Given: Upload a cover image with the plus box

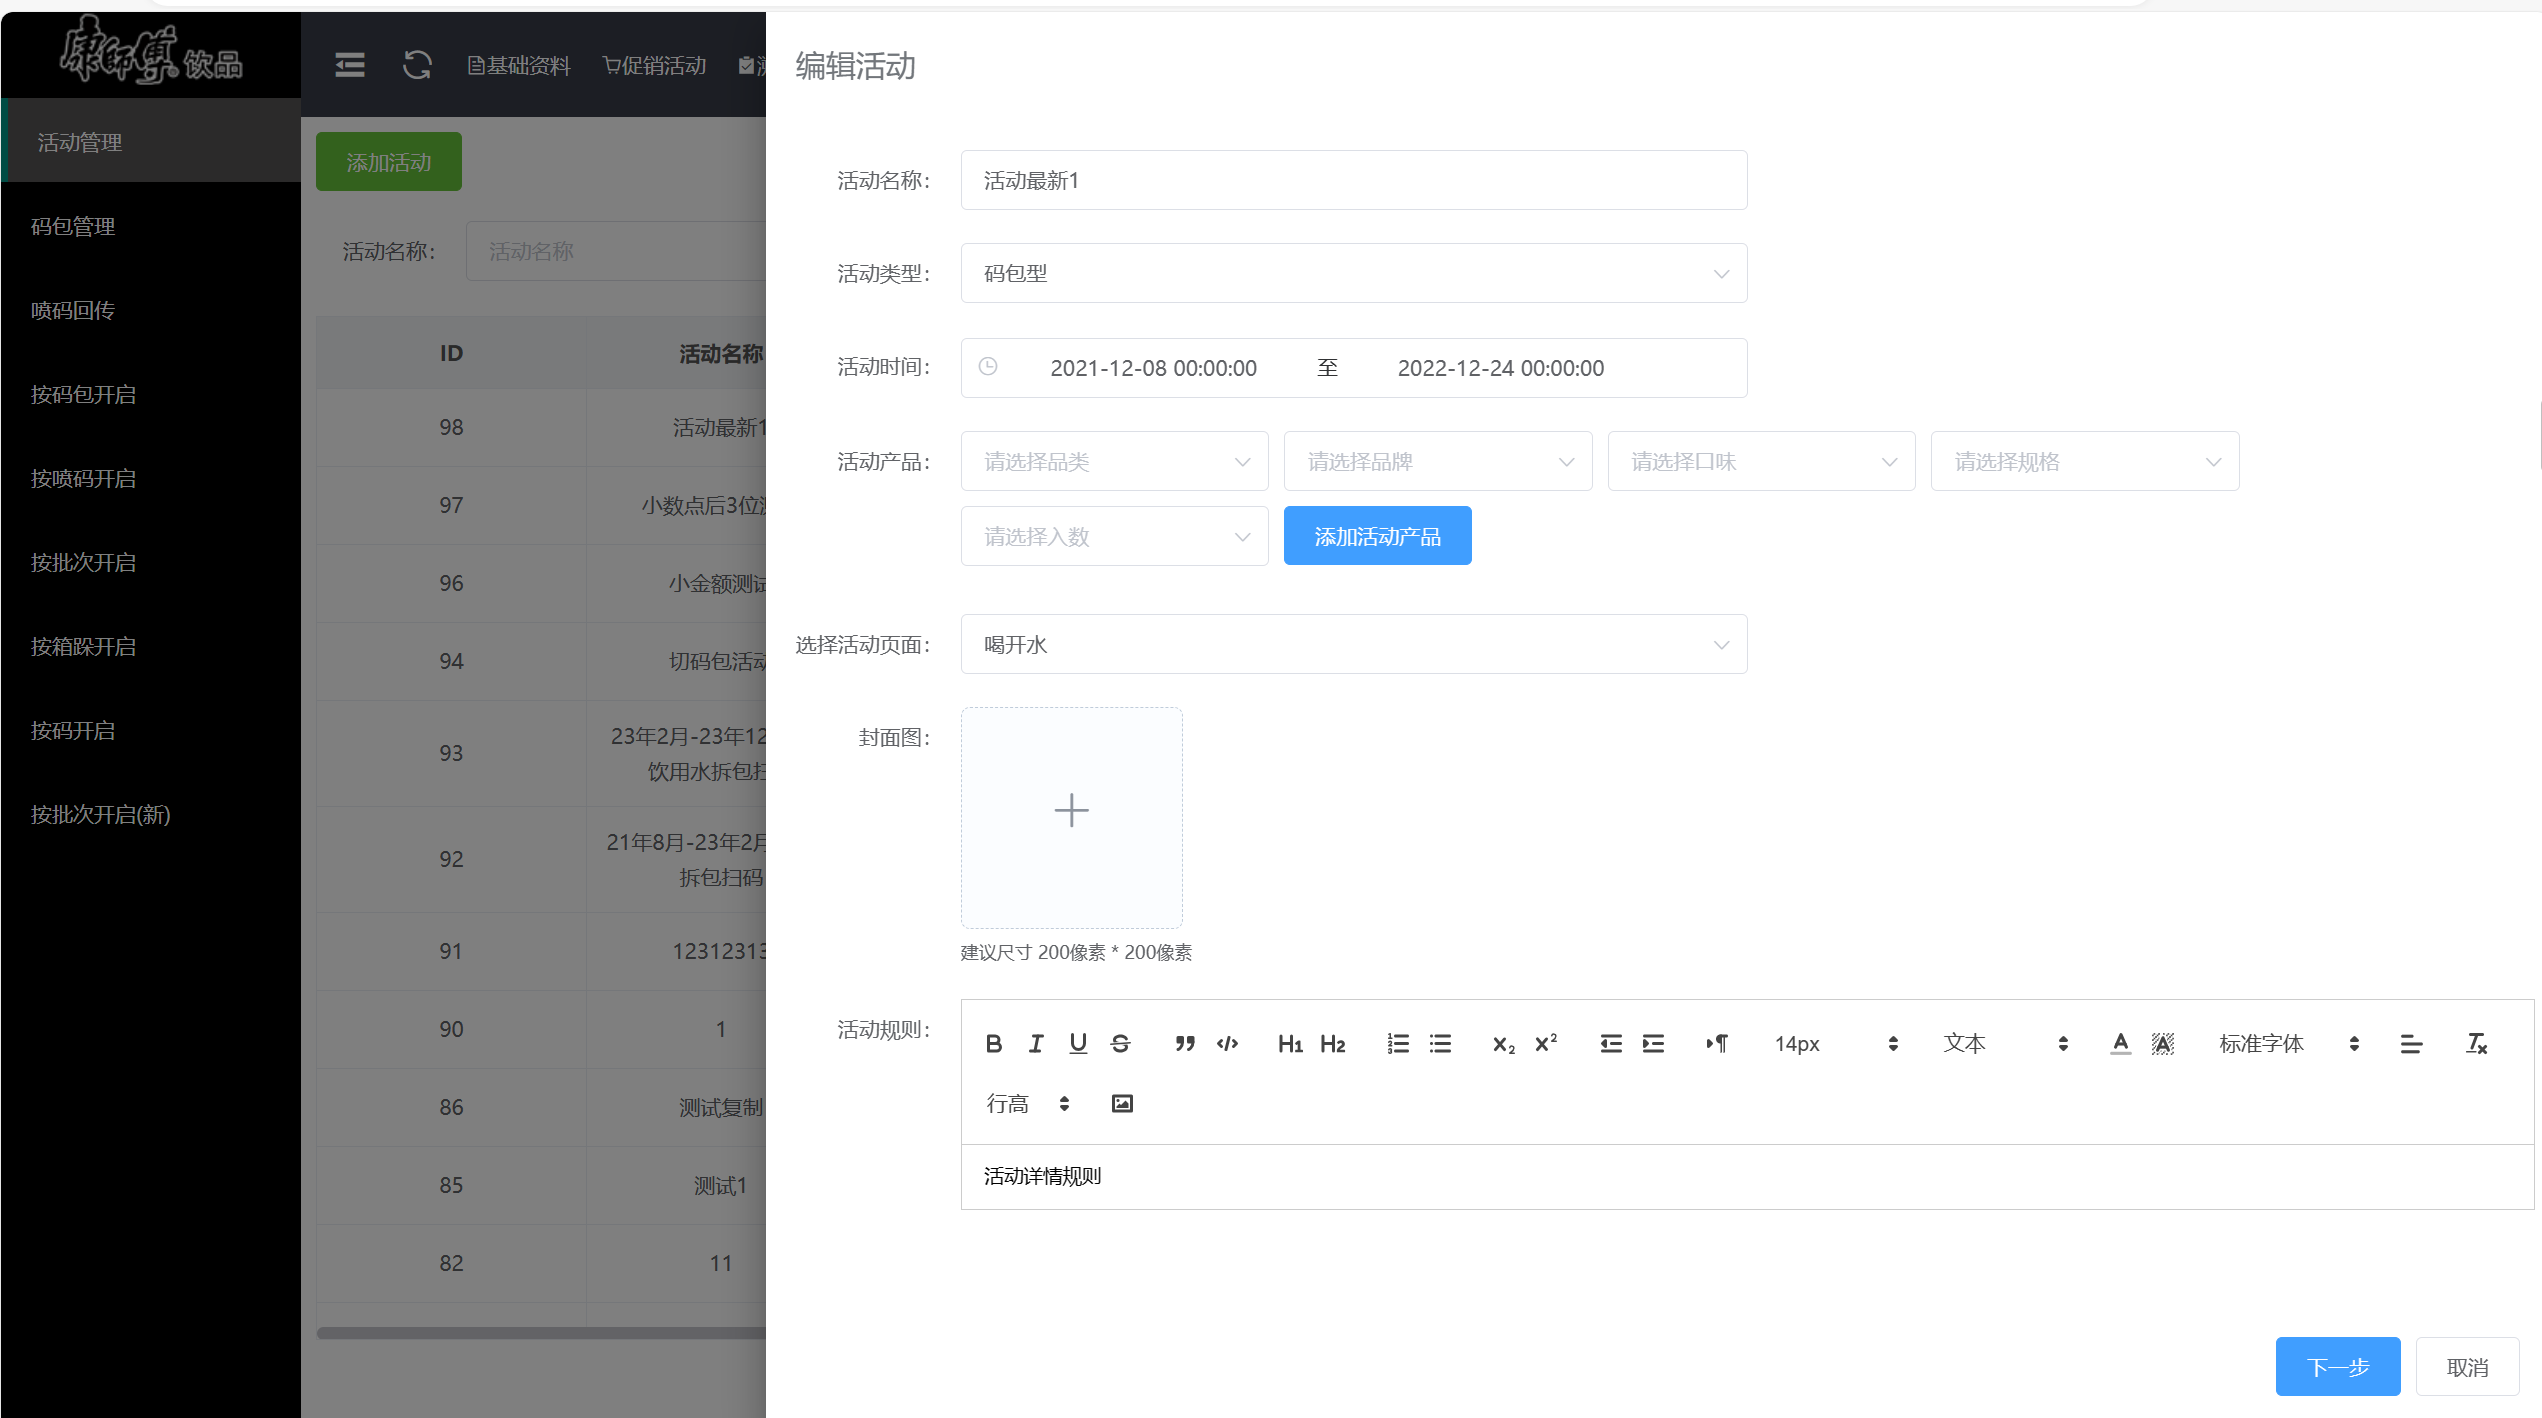Looking at the screenshot, I should coord(1071,817).
